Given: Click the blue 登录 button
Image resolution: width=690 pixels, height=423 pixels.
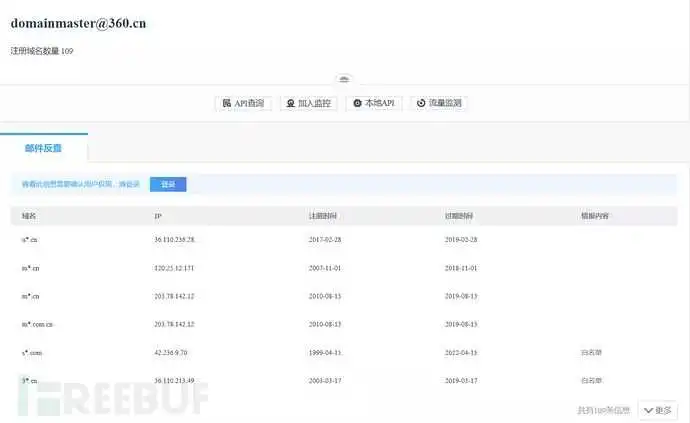Looking at the screenshot, I should (x=168, y=184).
